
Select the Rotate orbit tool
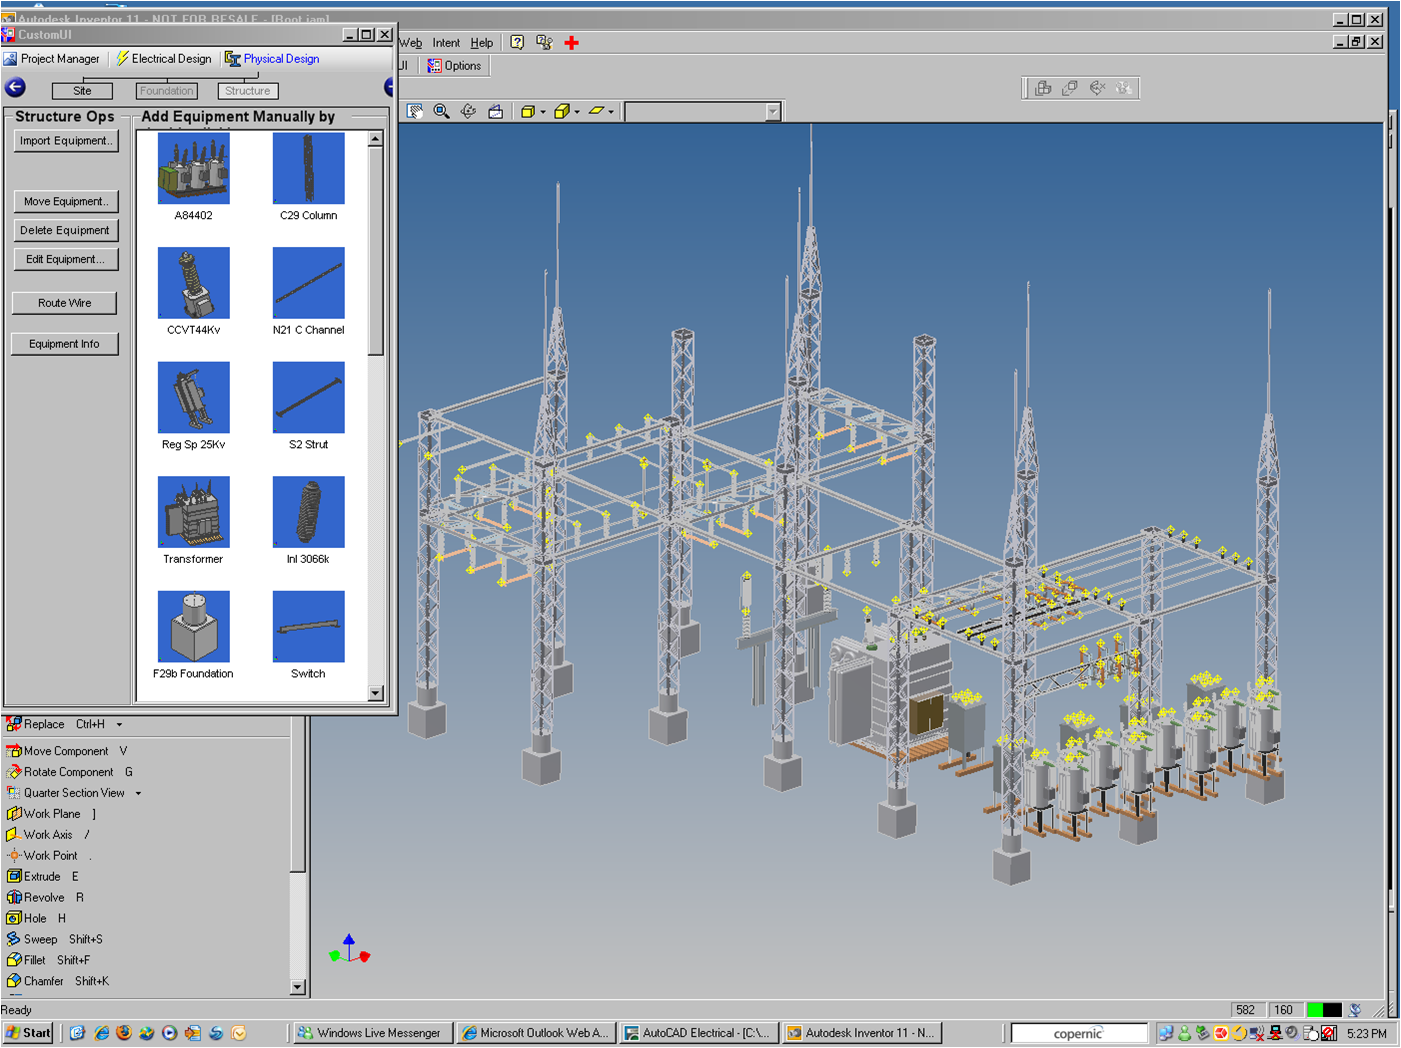point(468,111)
